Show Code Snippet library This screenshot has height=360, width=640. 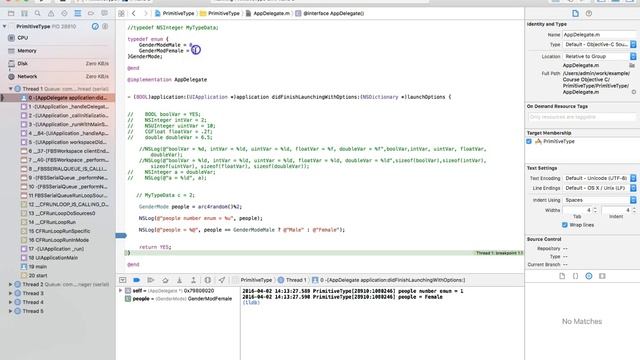point(576,276)
